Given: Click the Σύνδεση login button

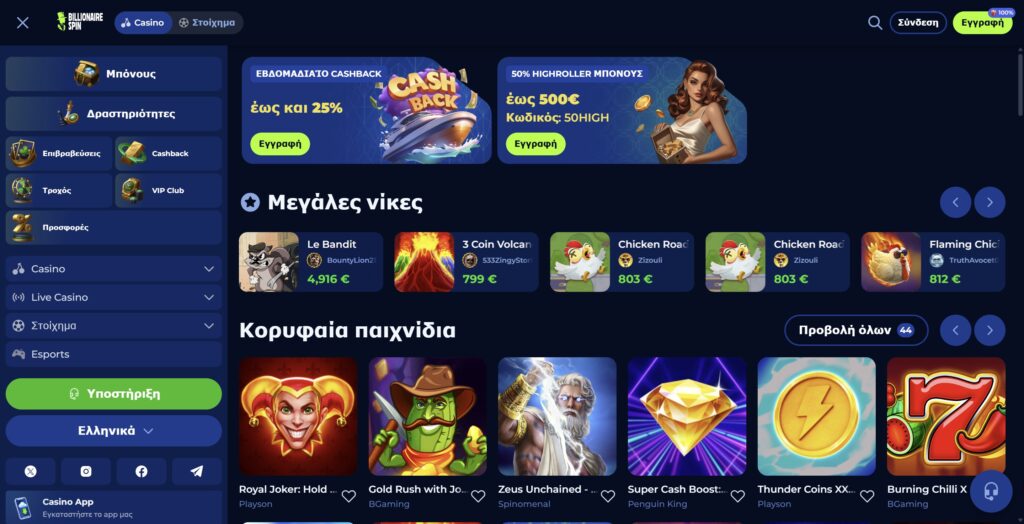Looking at the screenshot, I should (x=918, y=23).
